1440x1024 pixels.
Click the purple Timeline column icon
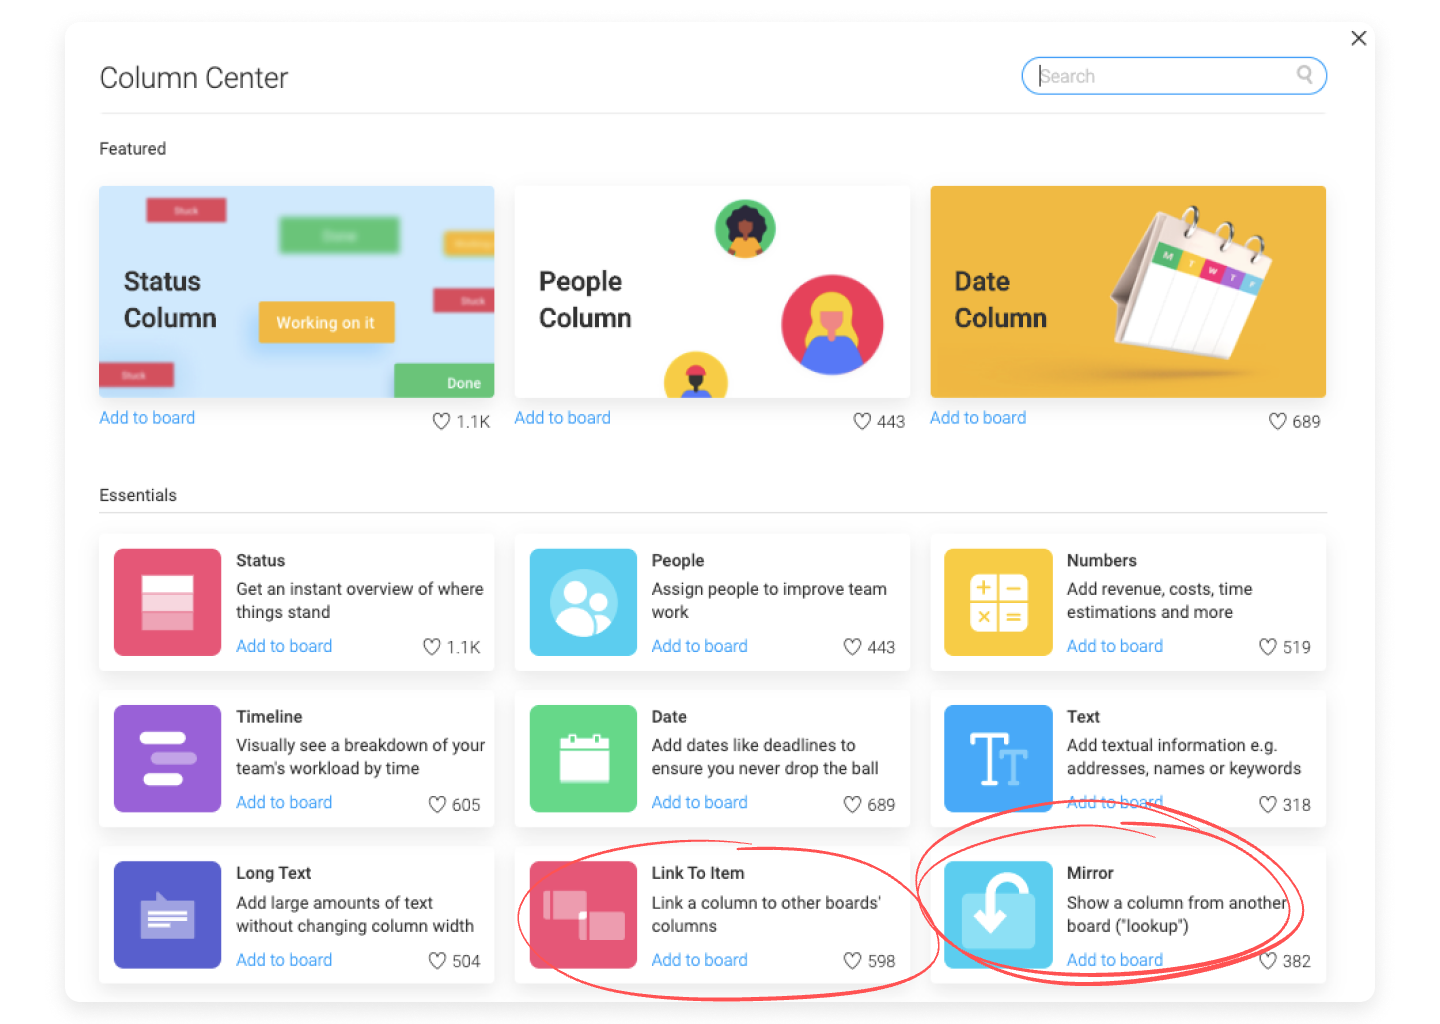[x=167, y=758]
